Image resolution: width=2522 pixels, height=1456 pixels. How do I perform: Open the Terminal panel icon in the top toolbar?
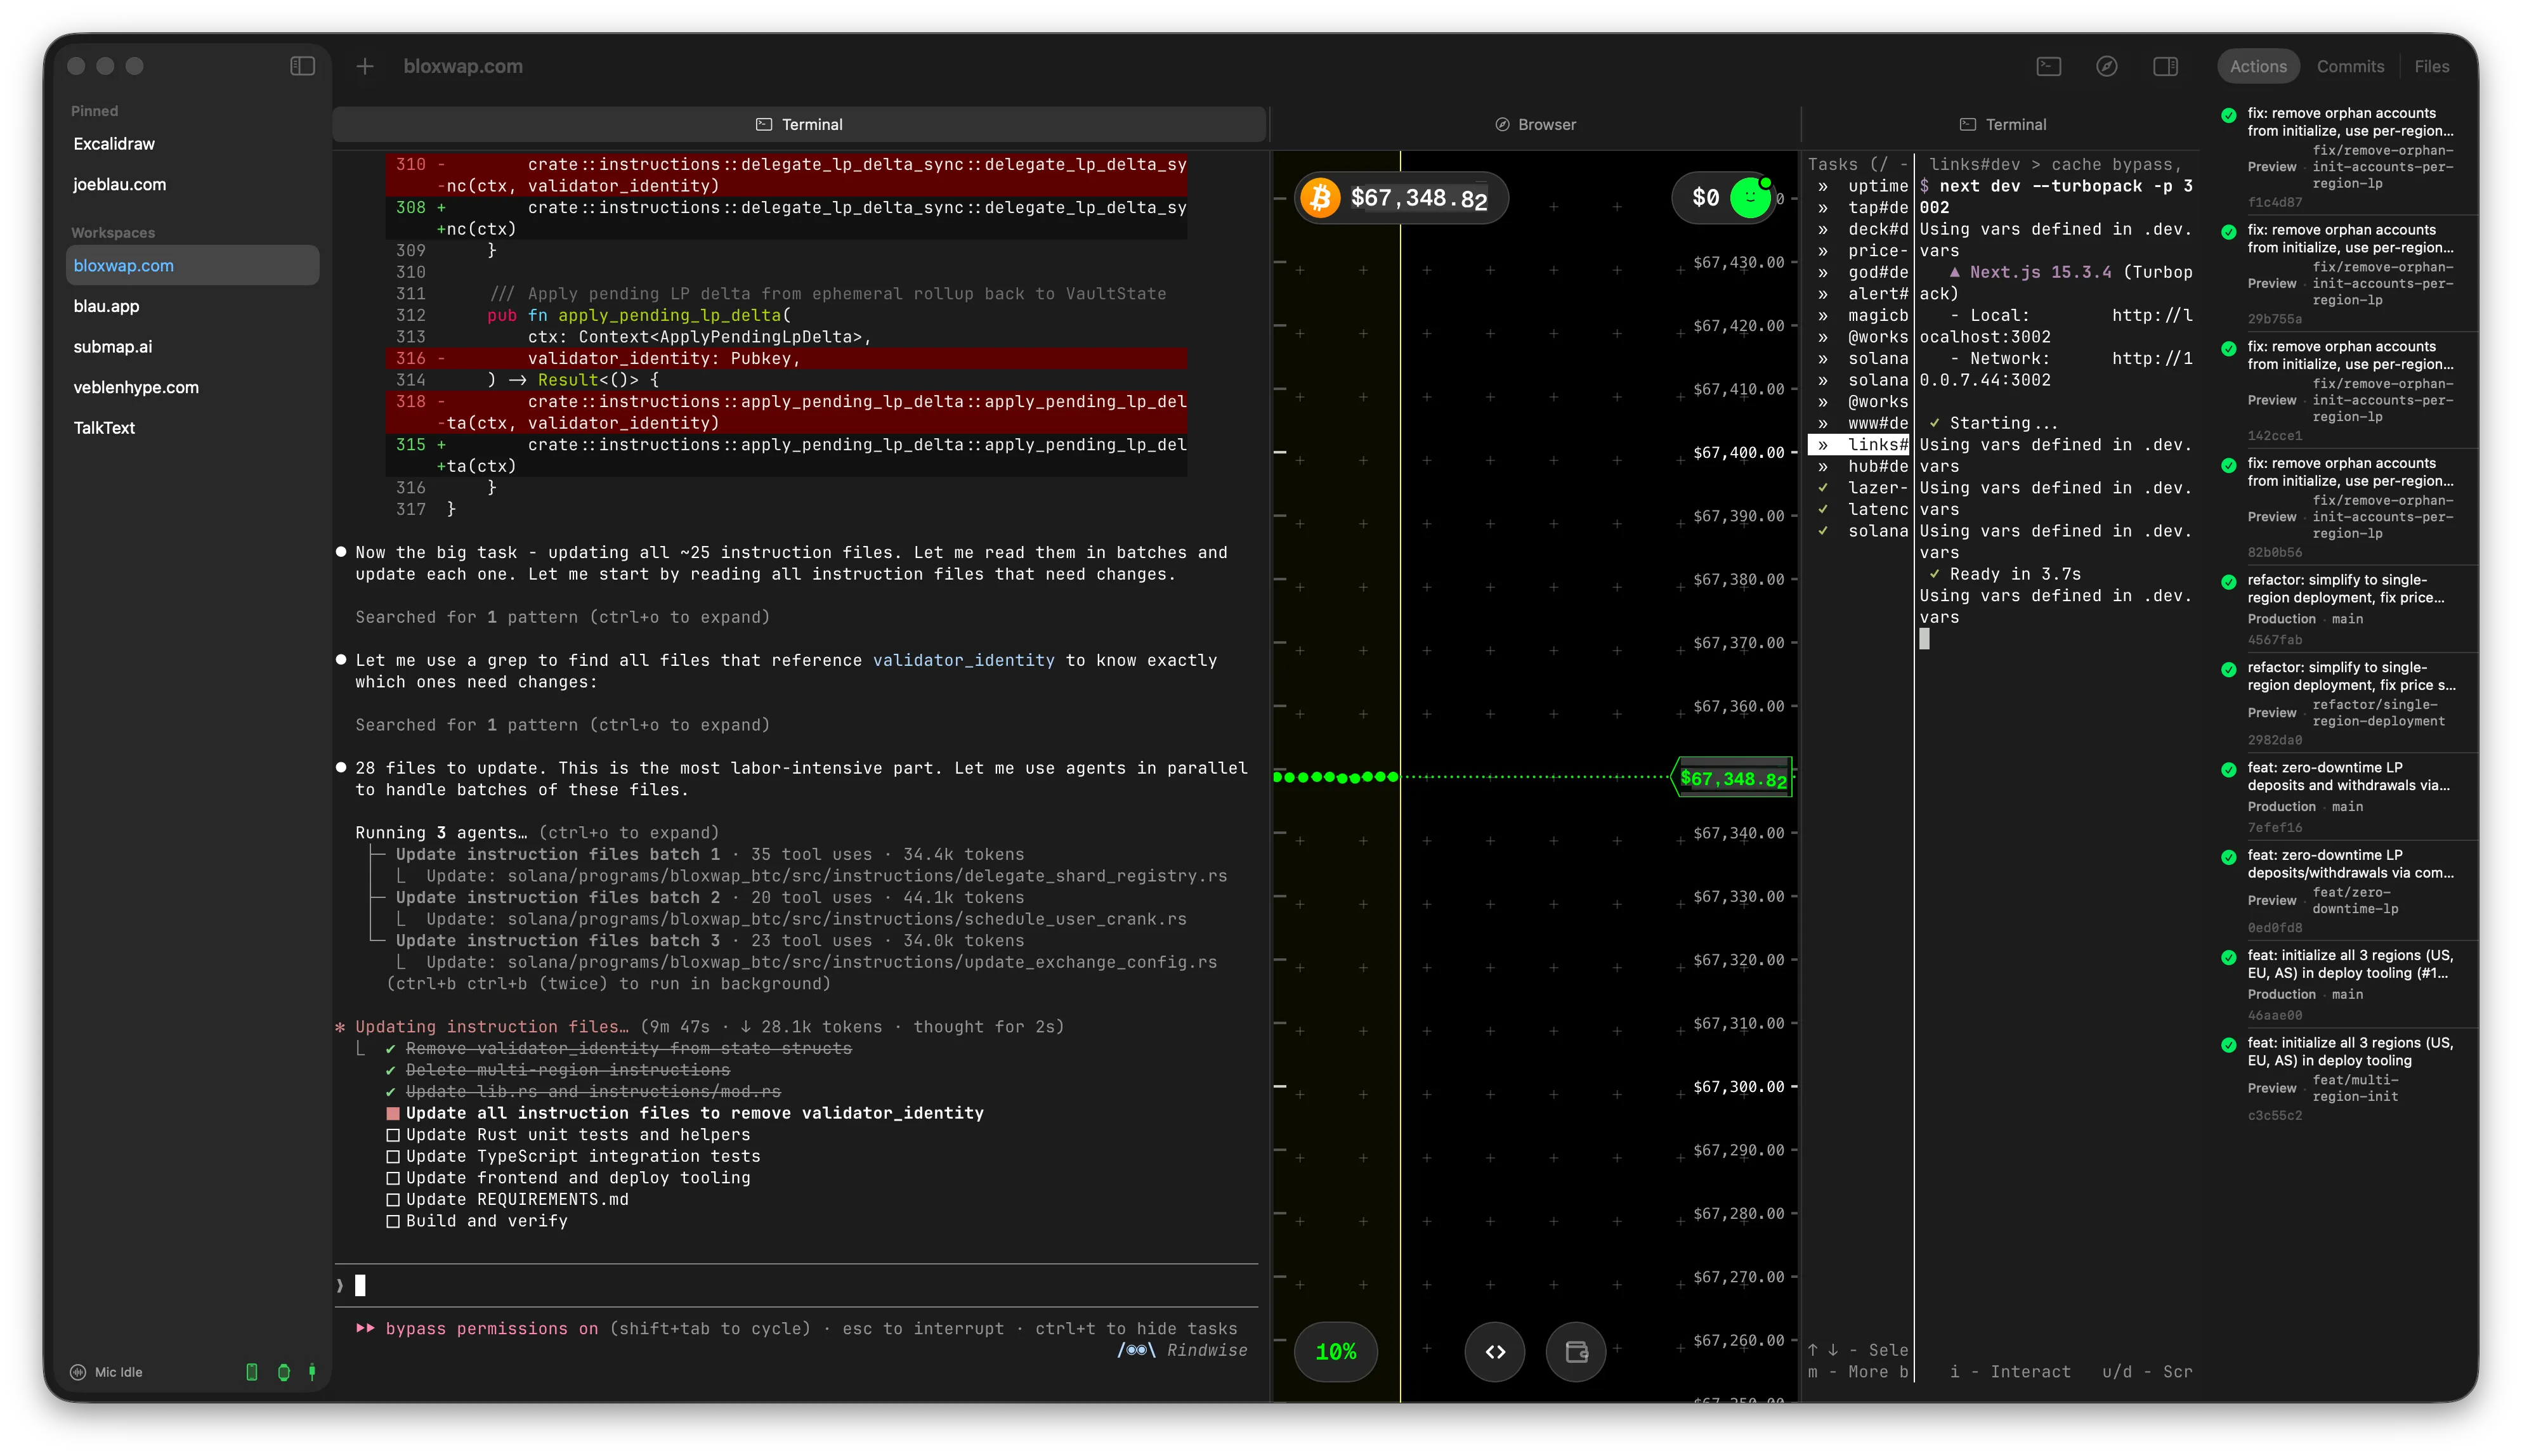(x=2048, y=66)
